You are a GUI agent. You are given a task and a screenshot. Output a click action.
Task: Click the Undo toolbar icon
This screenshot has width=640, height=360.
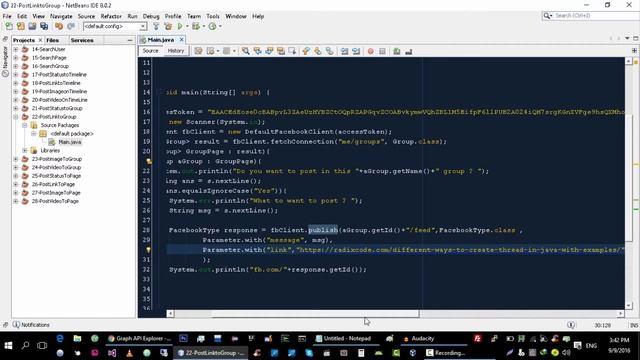59,26
